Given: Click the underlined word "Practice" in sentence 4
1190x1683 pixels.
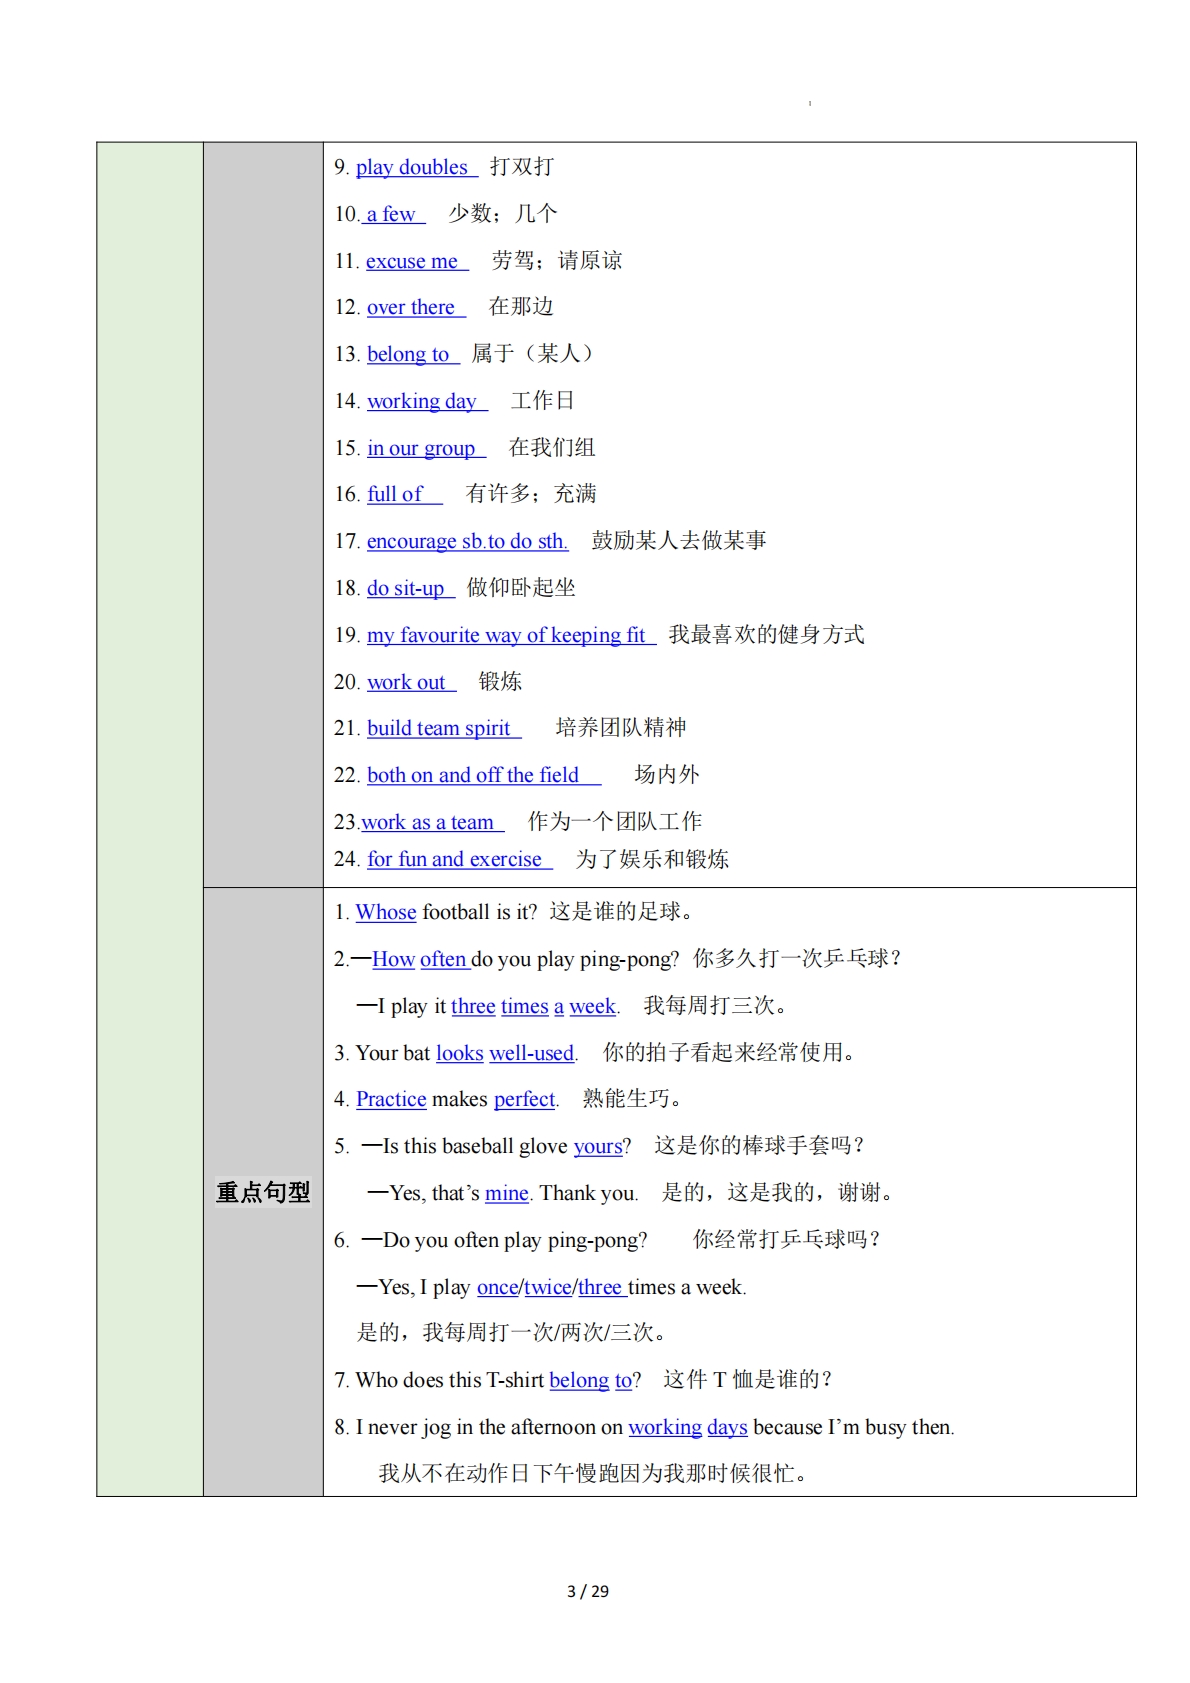Looking at the screenshot, I should pos(391,1099).
